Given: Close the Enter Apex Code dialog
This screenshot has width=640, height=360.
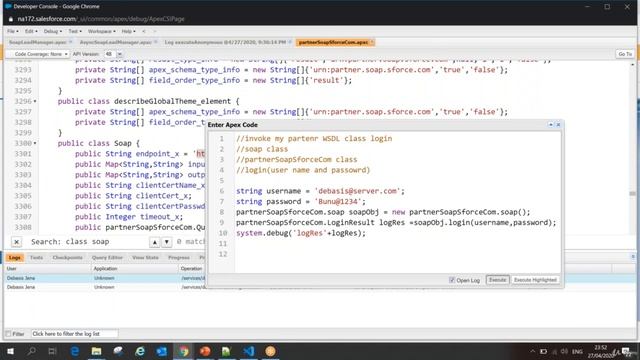Looking at the screenshot, I should click(558, 124).
